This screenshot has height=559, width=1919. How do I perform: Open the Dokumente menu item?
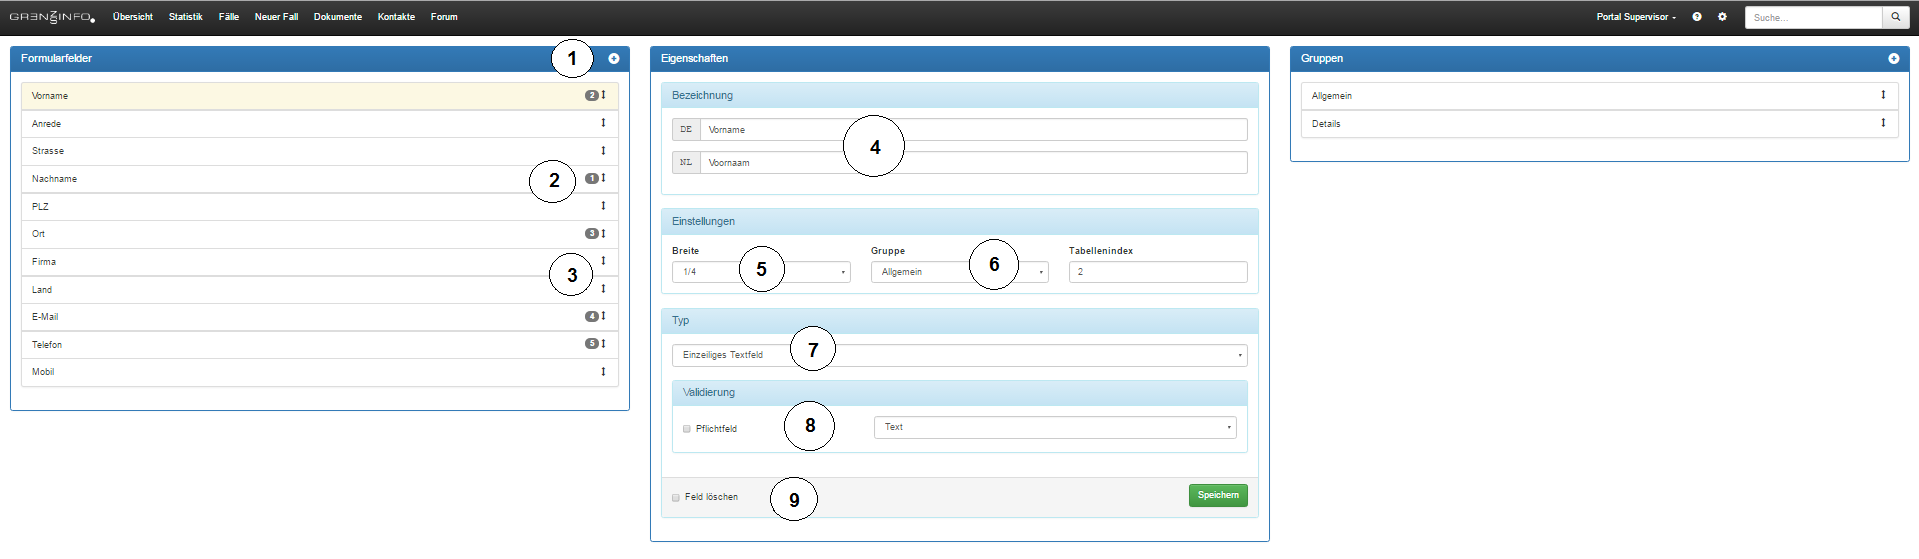(x=337, y=17)
